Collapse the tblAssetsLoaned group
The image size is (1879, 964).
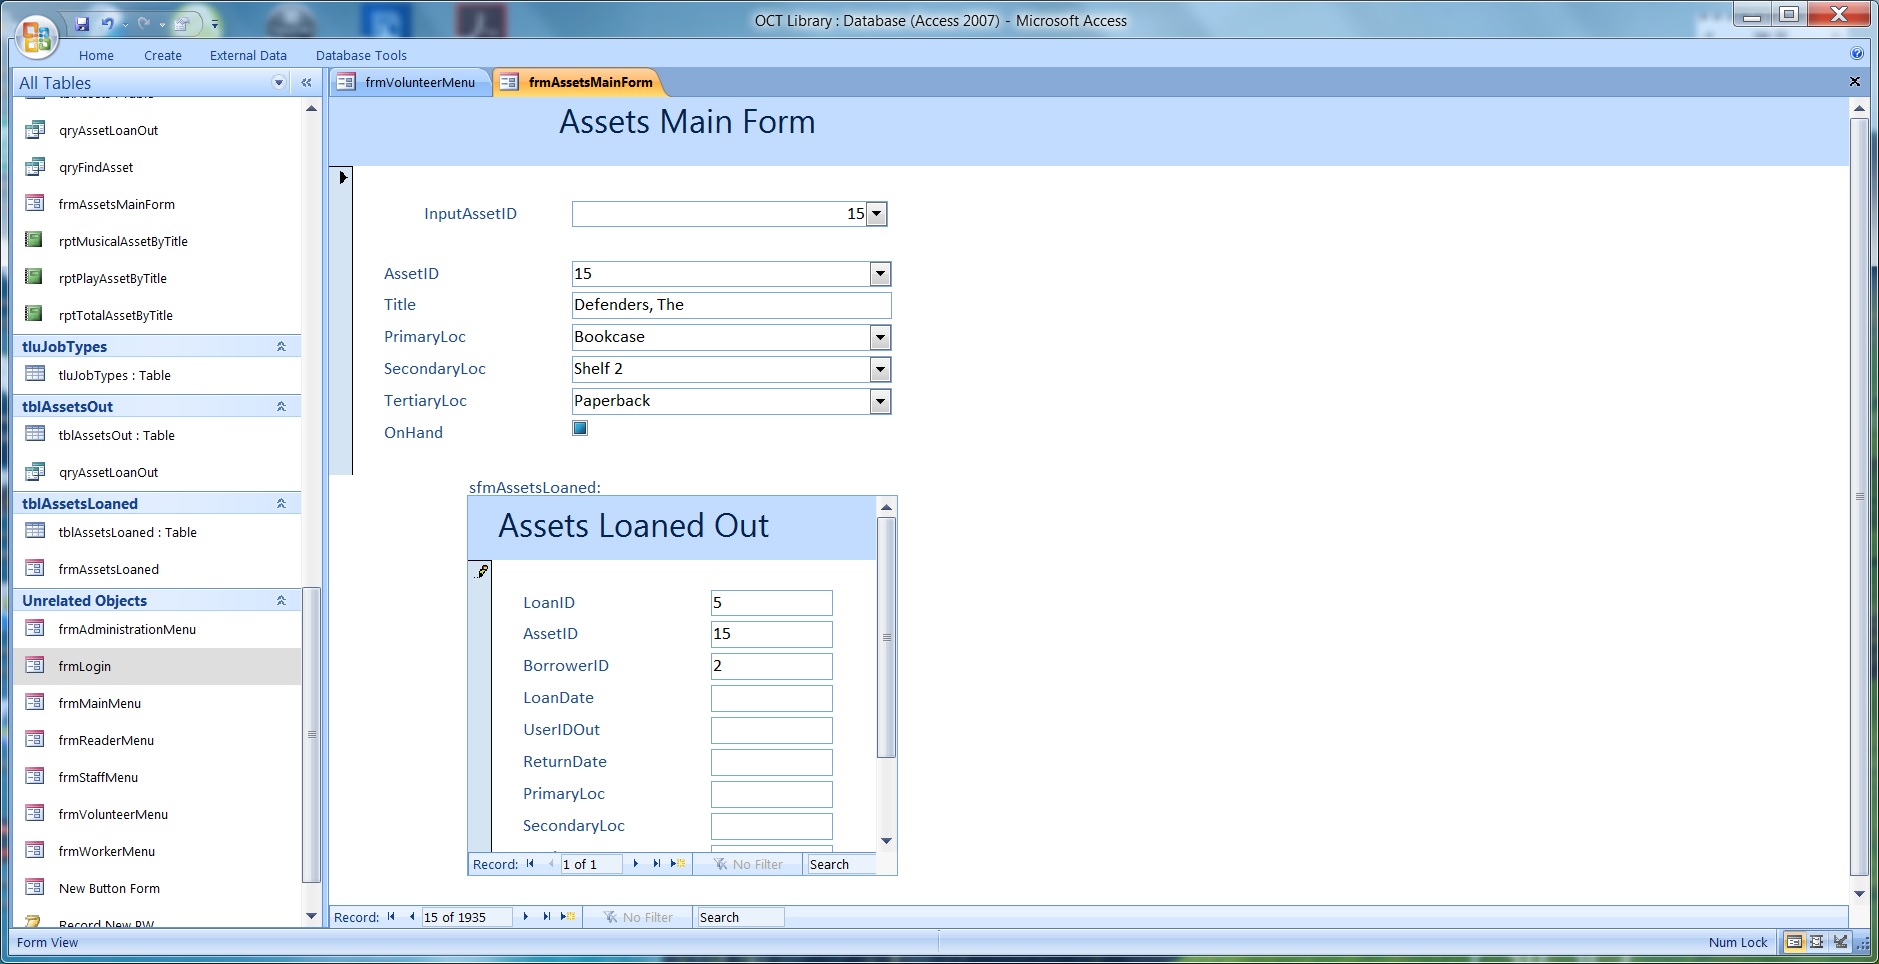[x=281, y=503]
